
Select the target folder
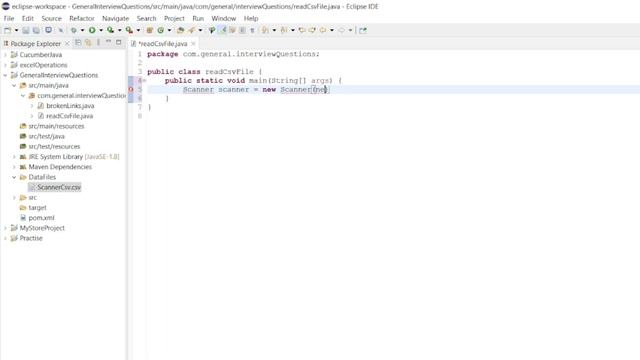(38, 208)
